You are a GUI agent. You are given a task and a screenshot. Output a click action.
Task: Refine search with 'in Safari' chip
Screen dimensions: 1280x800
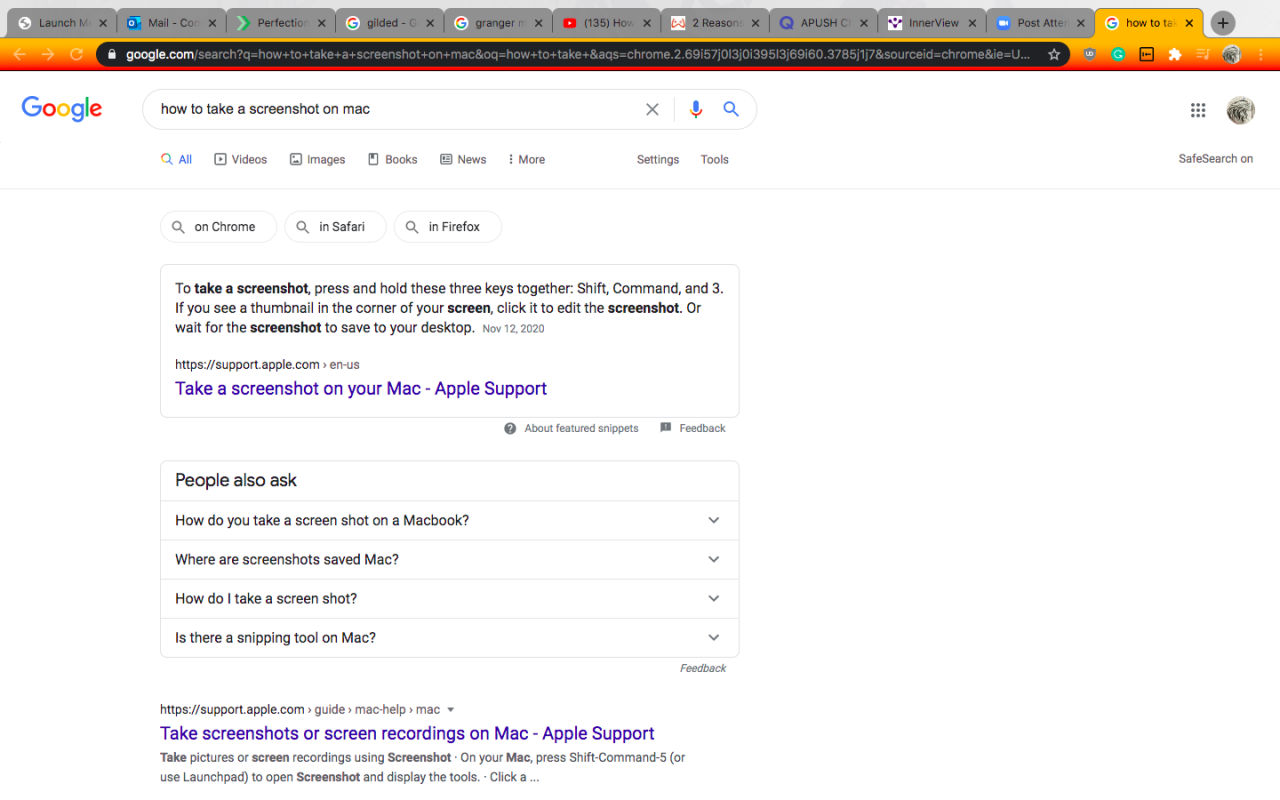334,227
